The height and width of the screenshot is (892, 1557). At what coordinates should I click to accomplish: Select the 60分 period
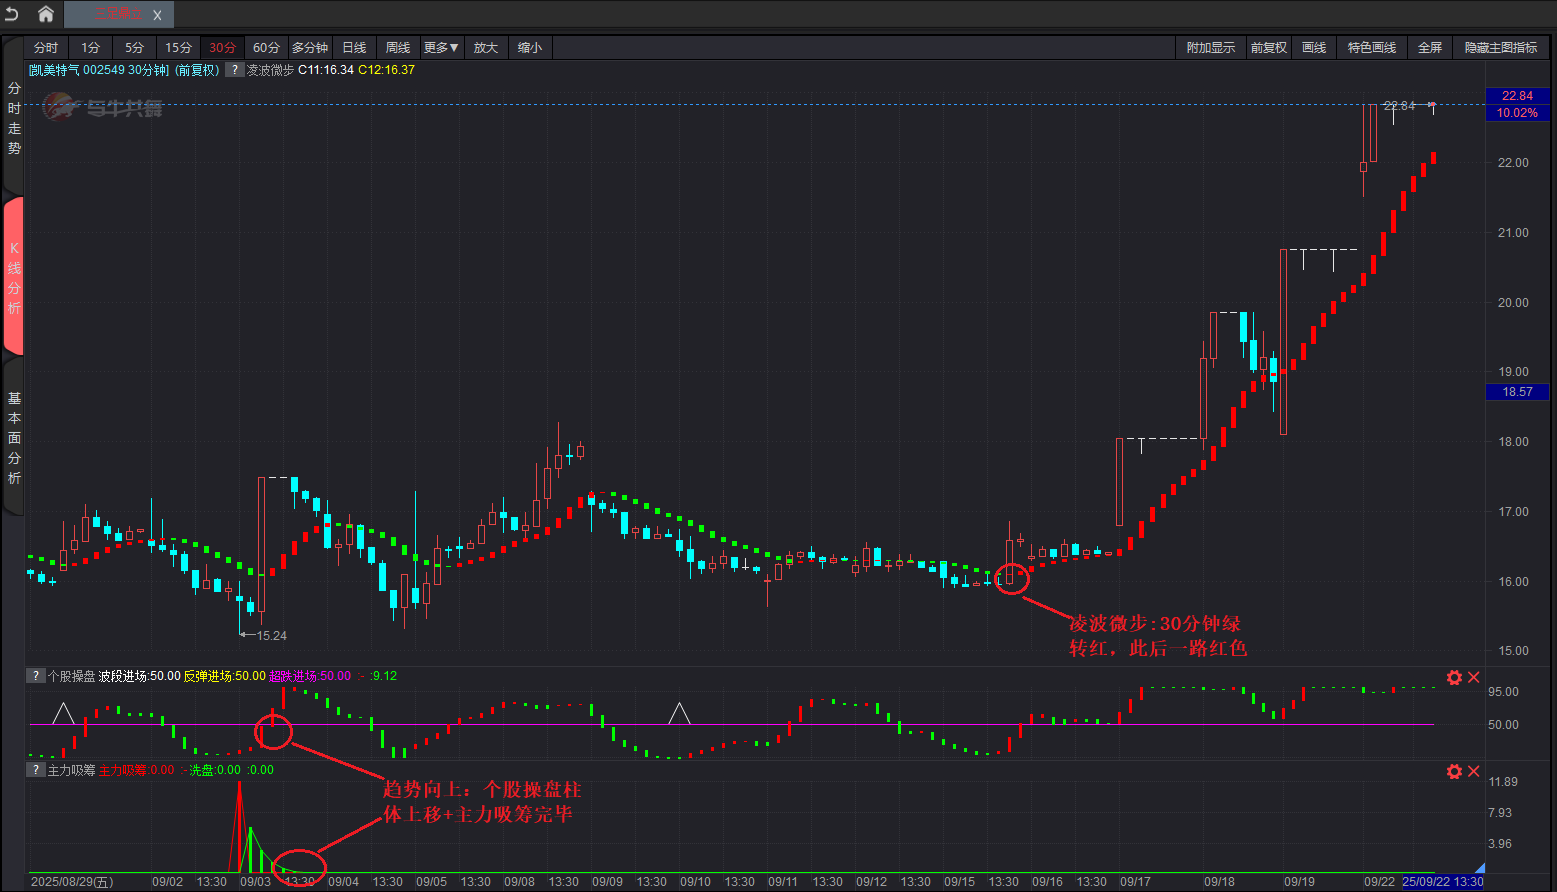[x=267, y=48]
